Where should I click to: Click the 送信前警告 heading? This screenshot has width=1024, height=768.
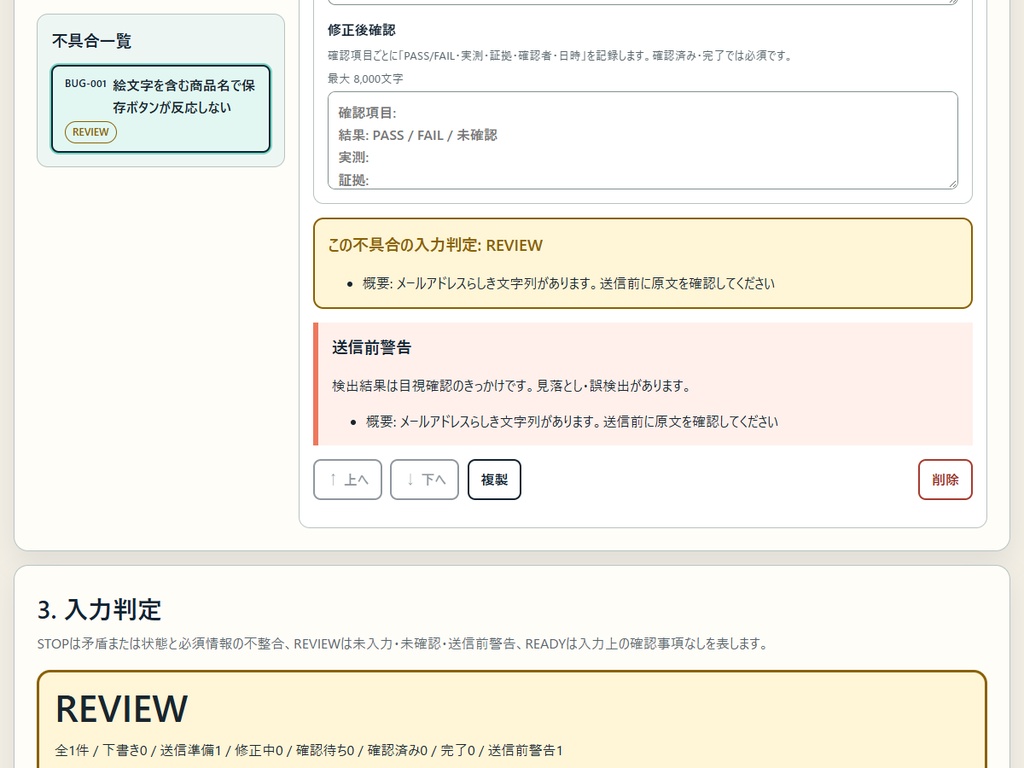coord(372,347)
